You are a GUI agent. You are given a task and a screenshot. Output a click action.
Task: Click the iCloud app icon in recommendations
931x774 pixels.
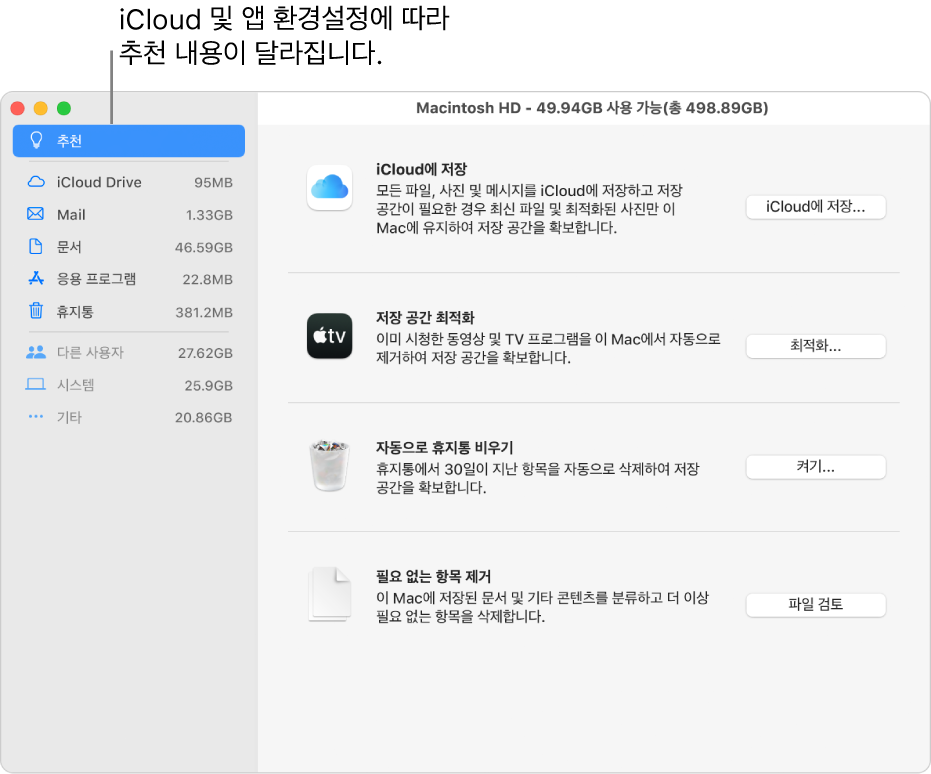pyautogui.click(x=330, y=188)
